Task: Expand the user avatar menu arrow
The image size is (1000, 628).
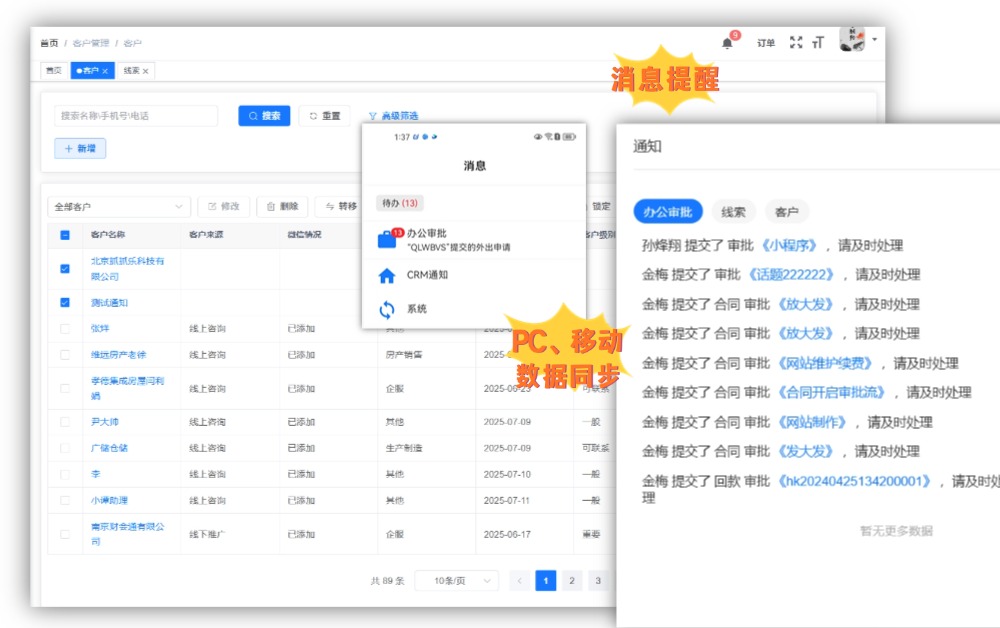Action: click(875, 40)
